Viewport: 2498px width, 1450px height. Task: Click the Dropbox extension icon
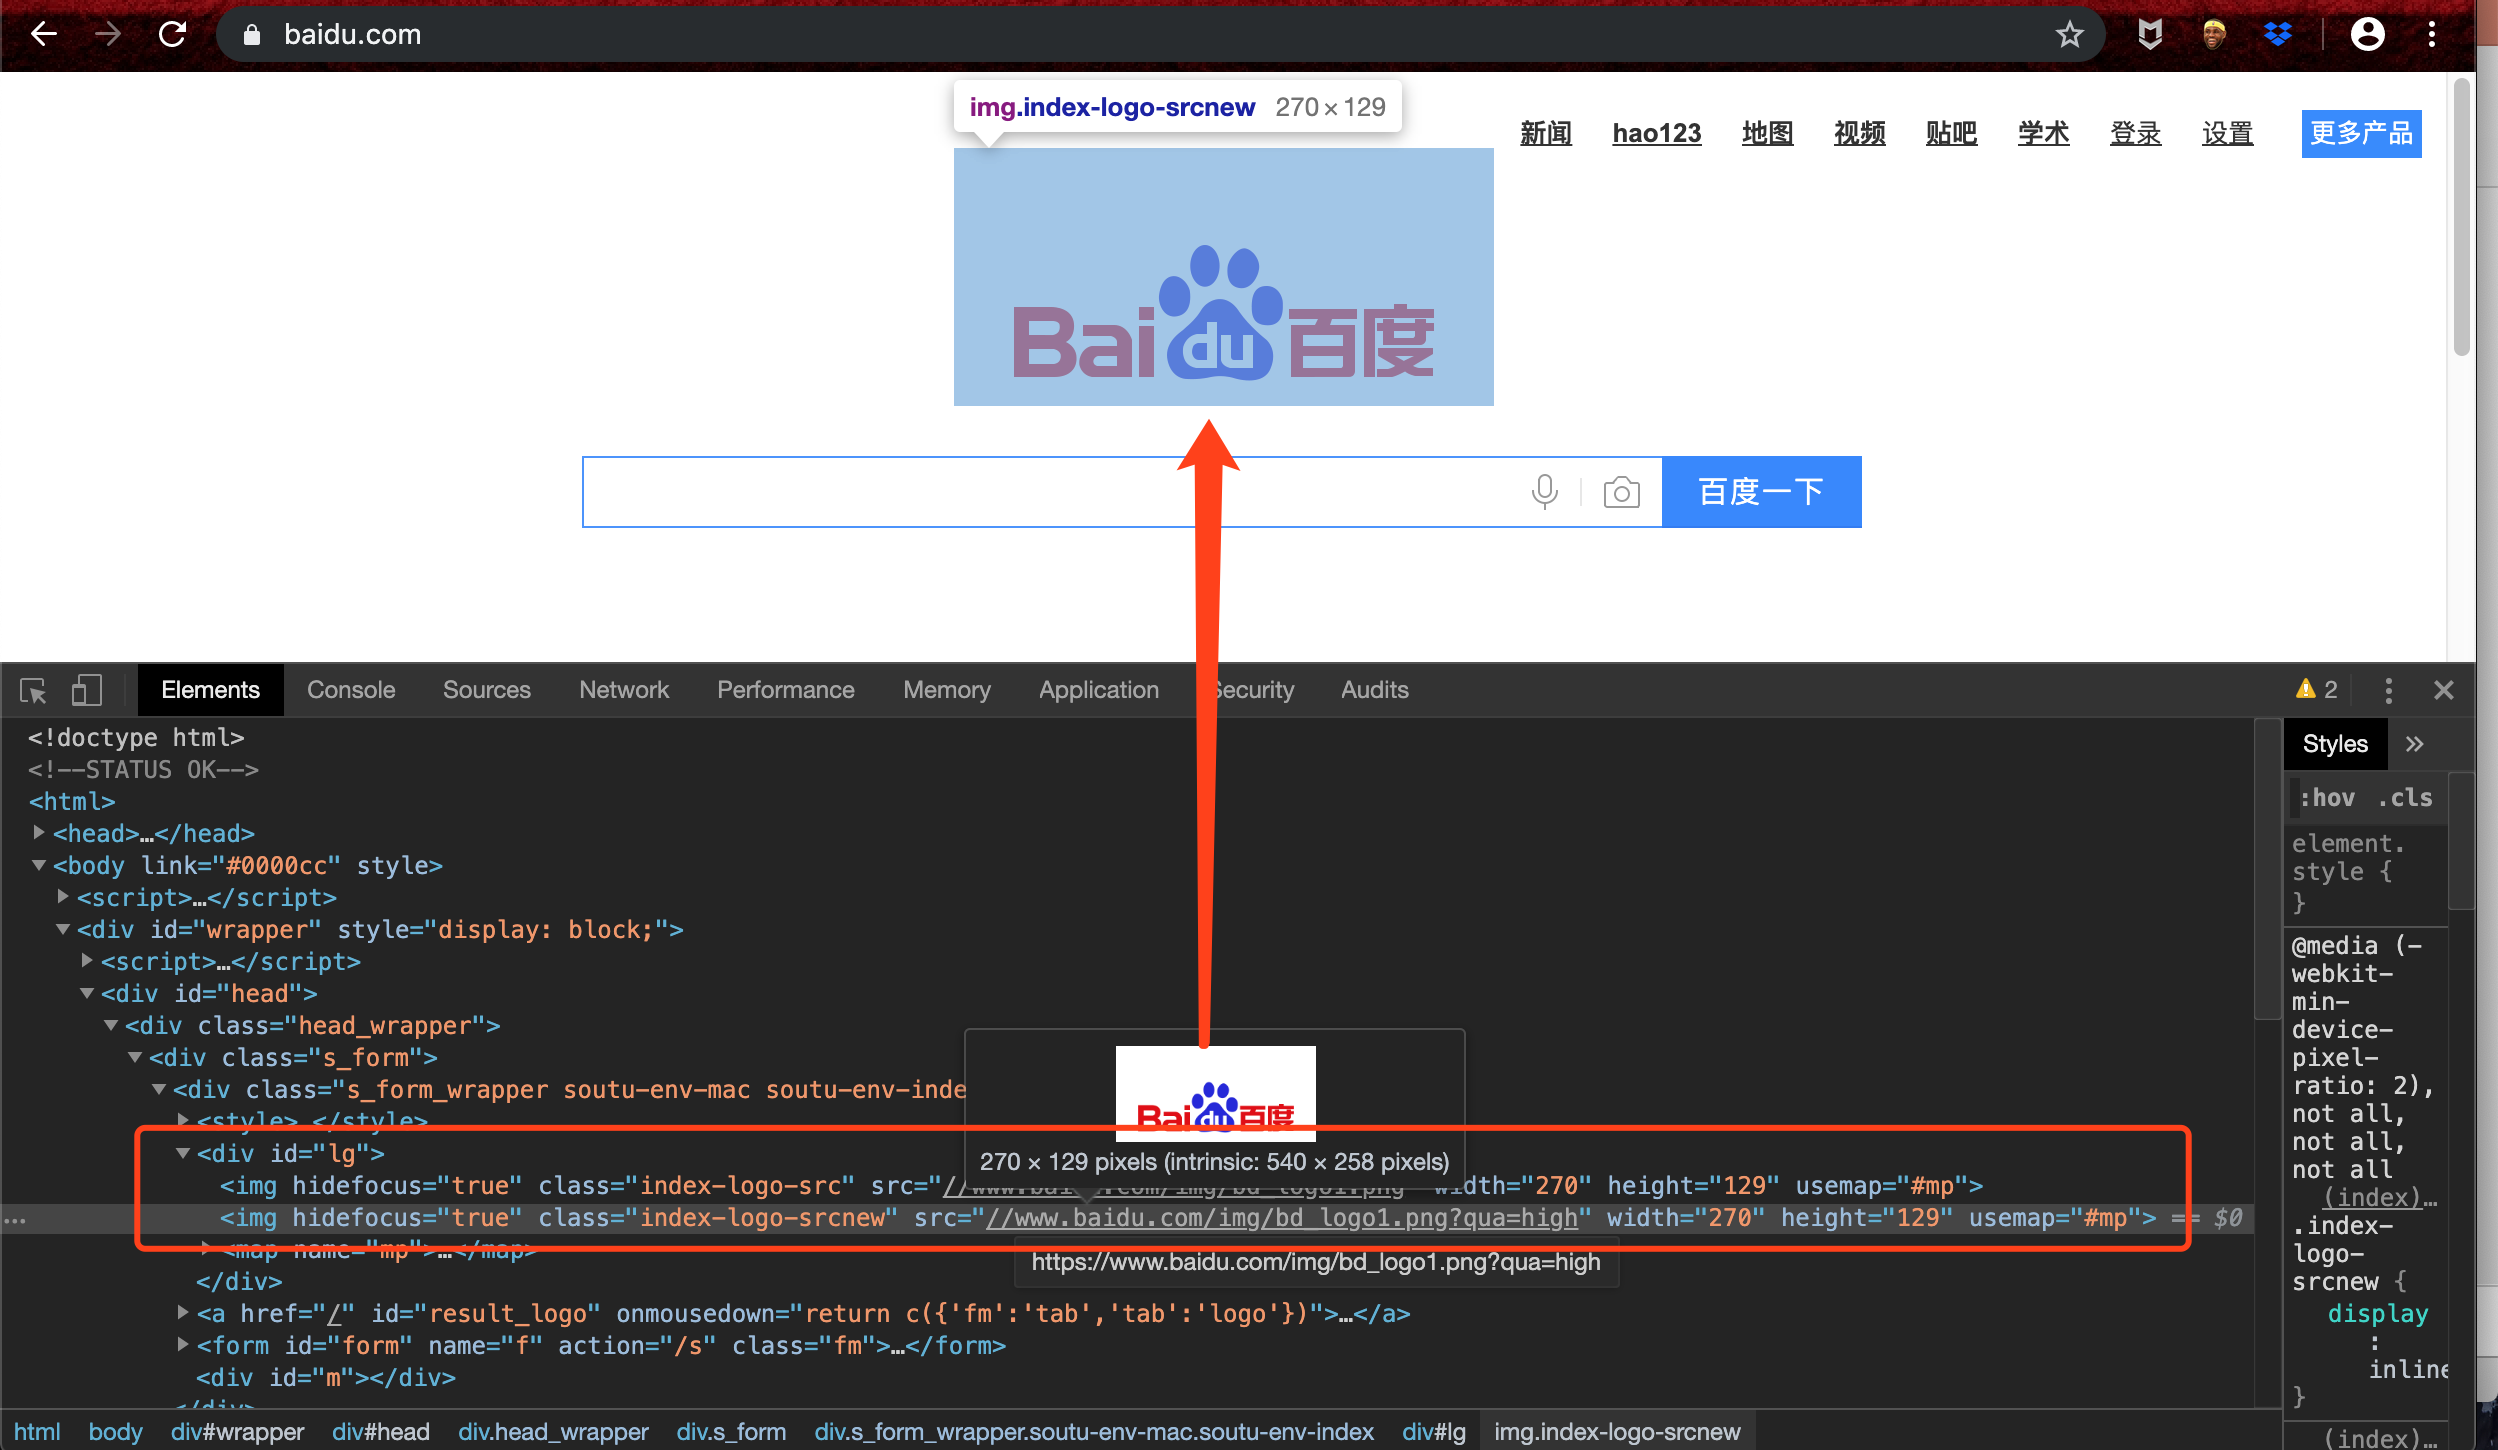coord(2277,35)
